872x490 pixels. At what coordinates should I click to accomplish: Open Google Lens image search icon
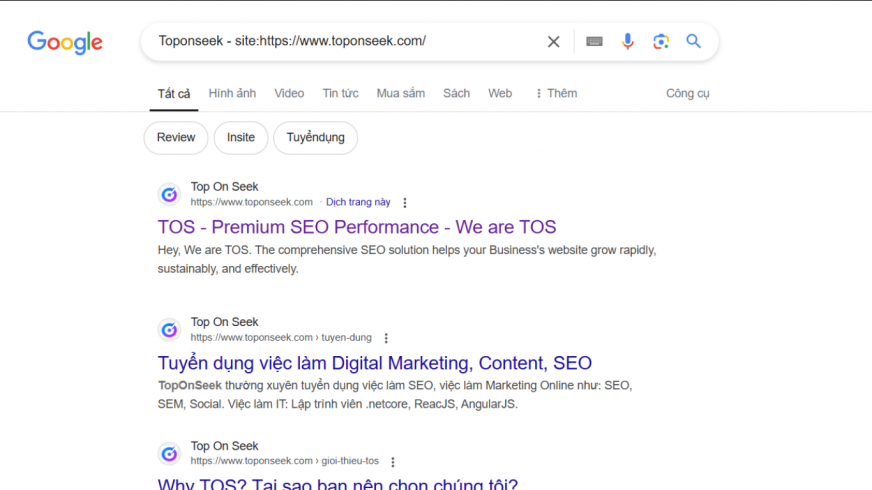click(x=660, y=42)
